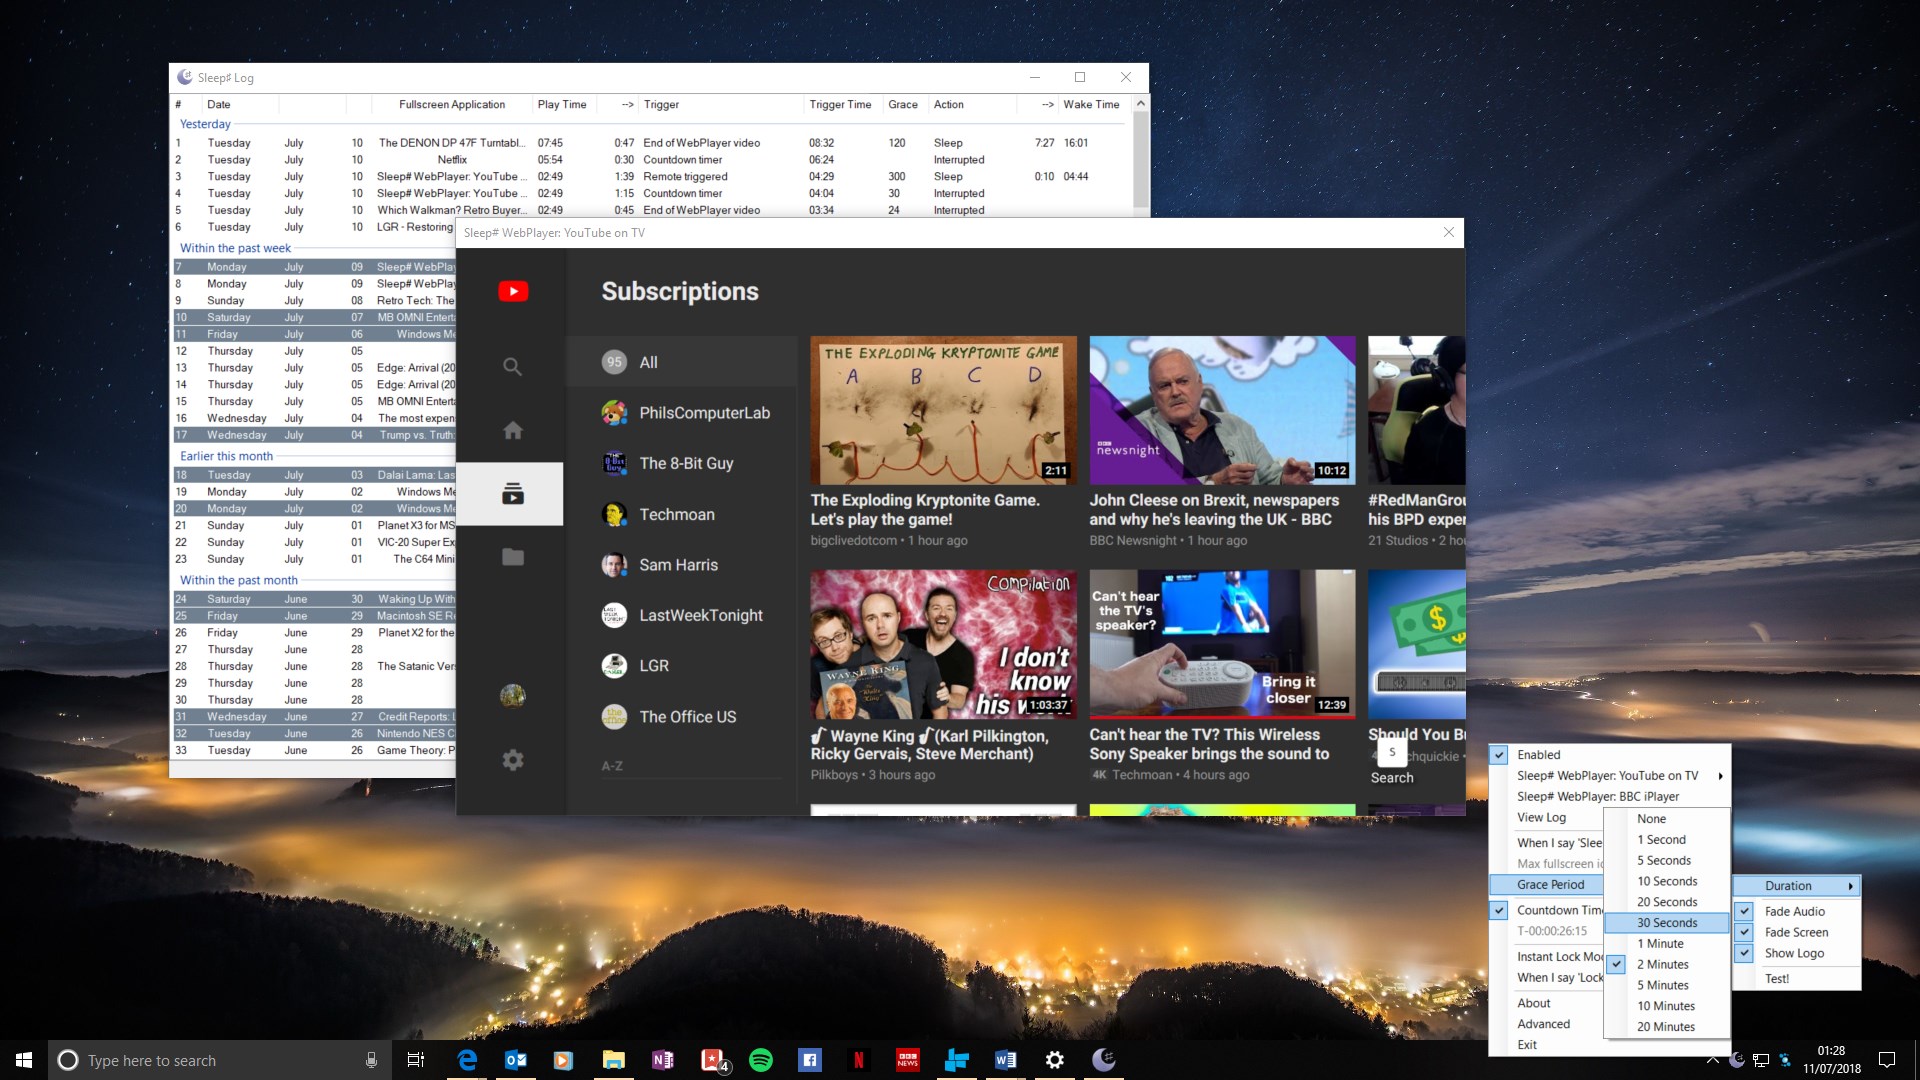Go to YouTube home via house icon
This screenshot has width=1920, height=1080.
point(512,431)
